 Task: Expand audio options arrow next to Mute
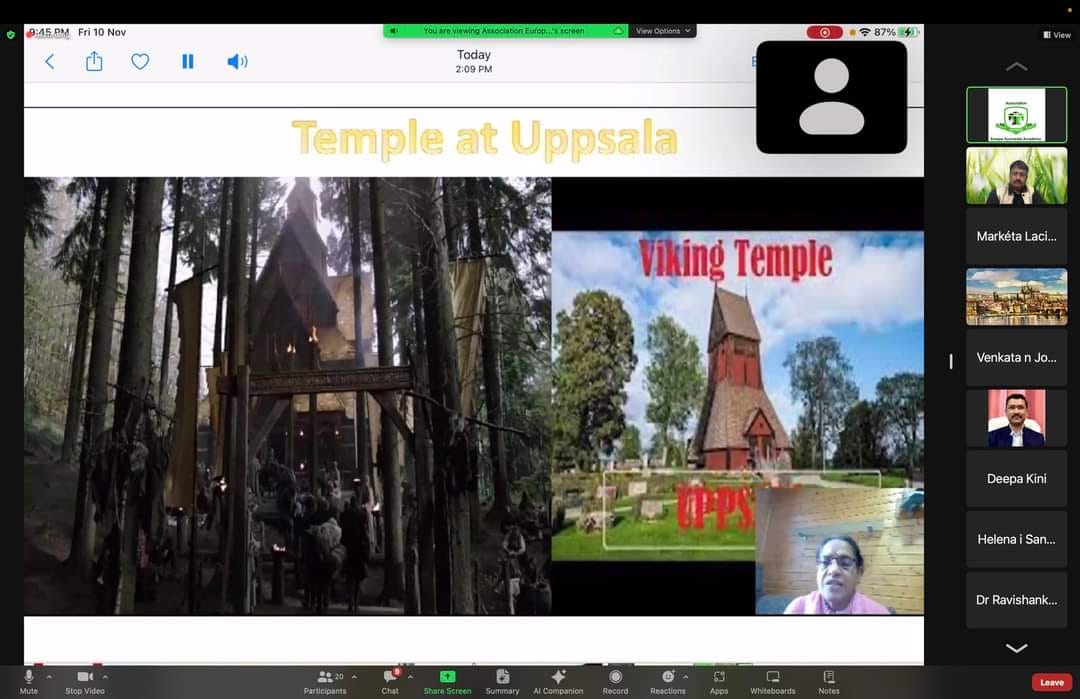point(49,677)
